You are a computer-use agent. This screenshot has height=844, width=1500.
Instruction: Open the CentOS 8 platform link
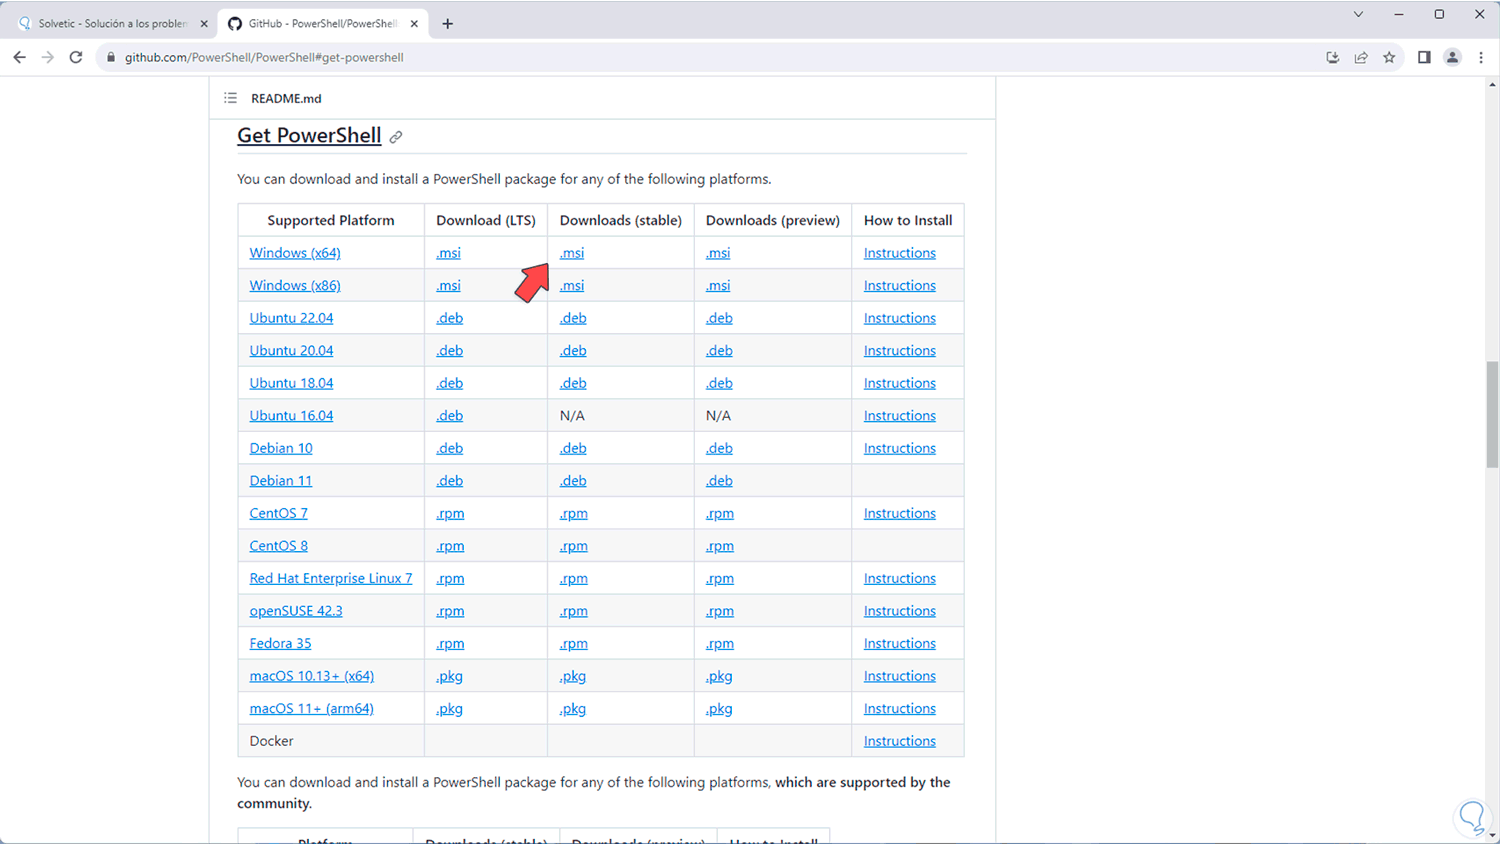coord(278,546)
